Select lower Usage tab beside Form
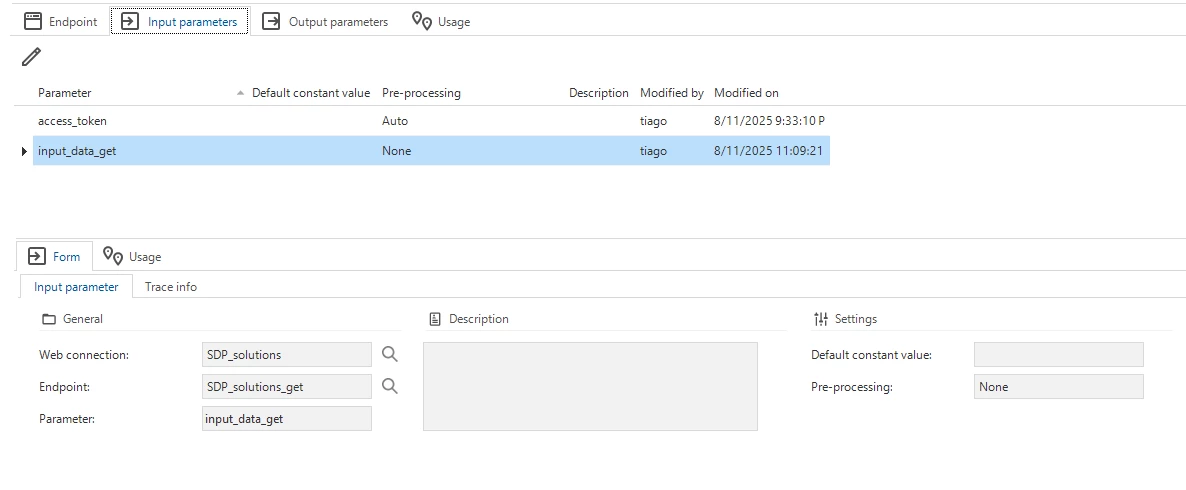The height and width of the screenshot is (490, 1186). (132, 256)
